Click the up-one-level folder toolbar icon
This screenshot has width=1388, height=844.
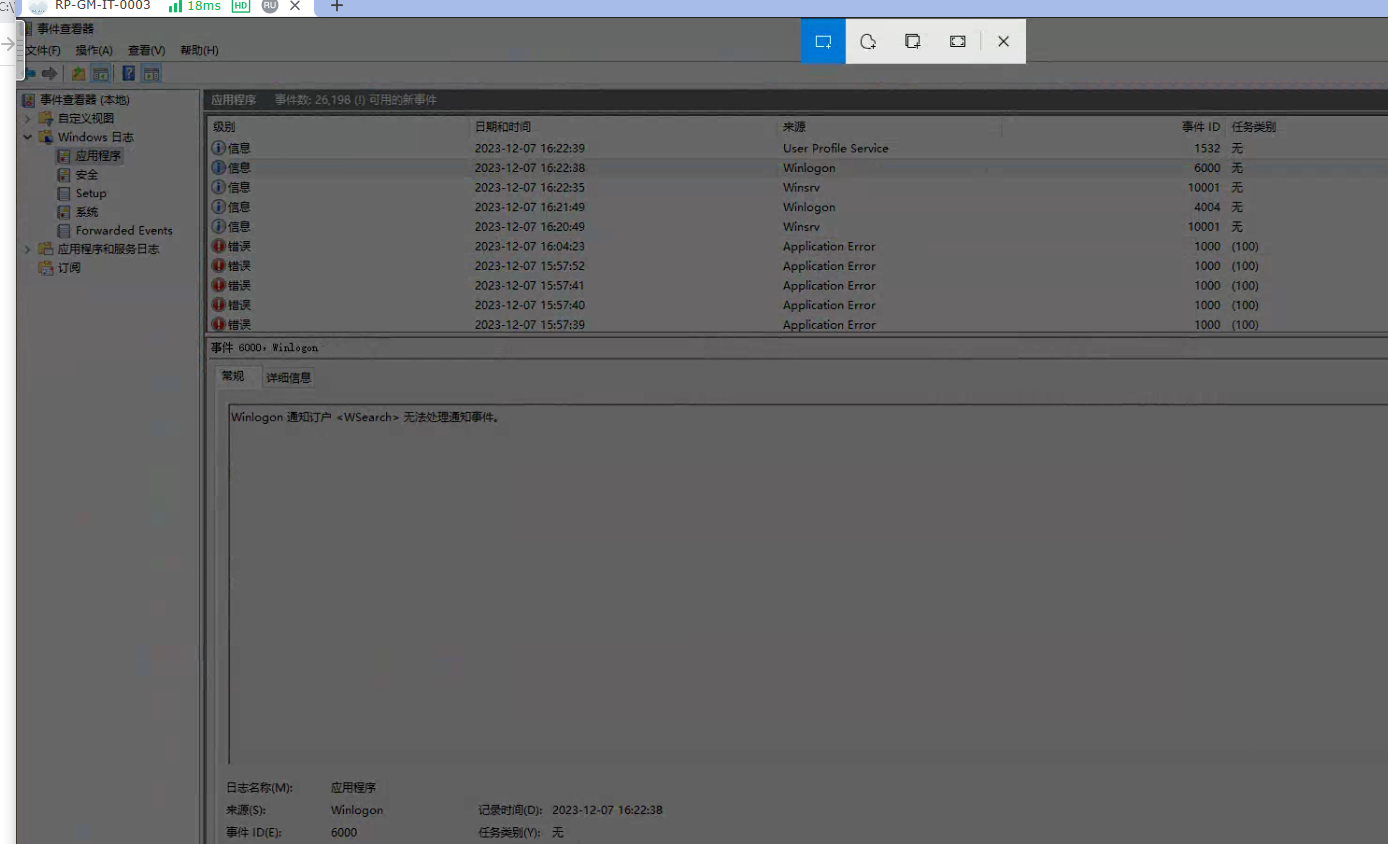(78, 73)
